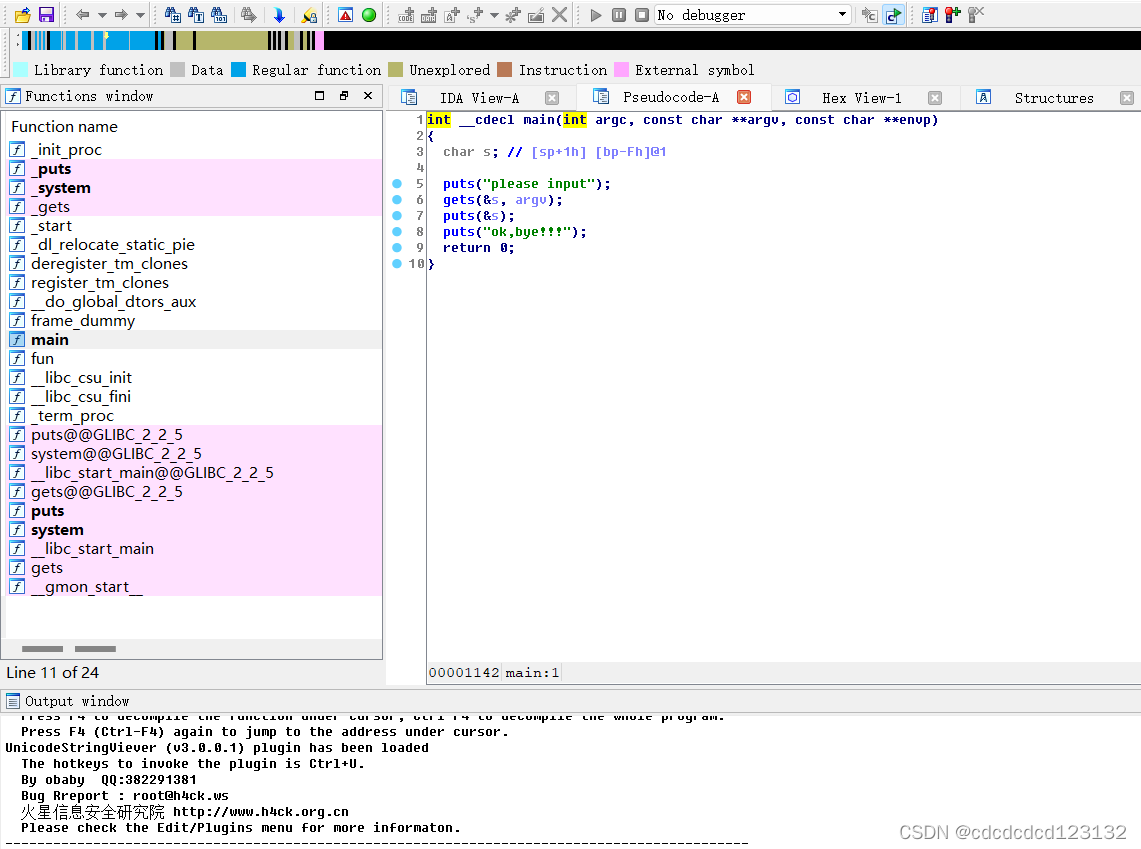This screenshot has width=1141, height=849.
Task: Click the pink External symbol legend swatch
Action: [x=621, y=69]
